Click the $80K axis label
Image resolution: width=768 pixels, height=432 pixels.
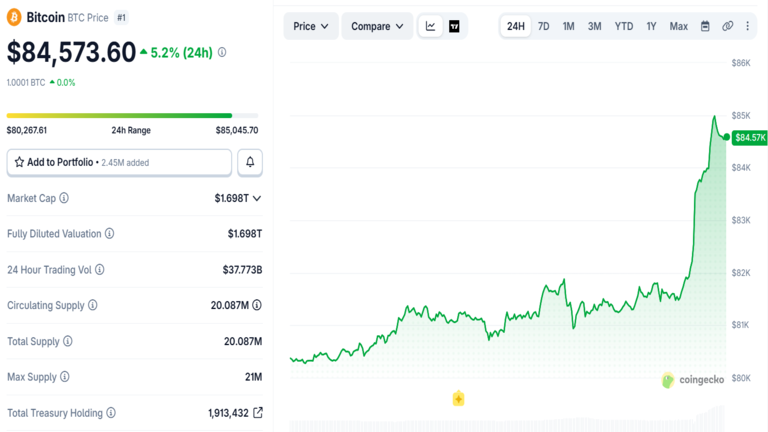tap(741, 378)
